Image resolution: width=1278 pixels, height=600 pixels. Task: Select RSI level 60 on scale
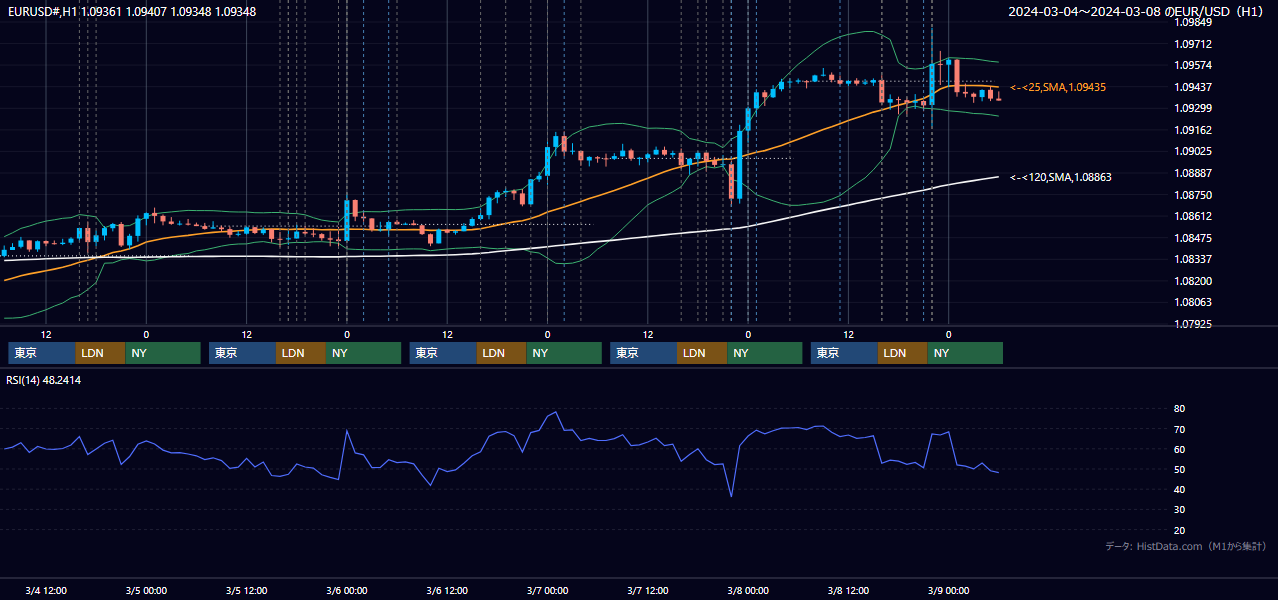click(x=1179, y=449)
